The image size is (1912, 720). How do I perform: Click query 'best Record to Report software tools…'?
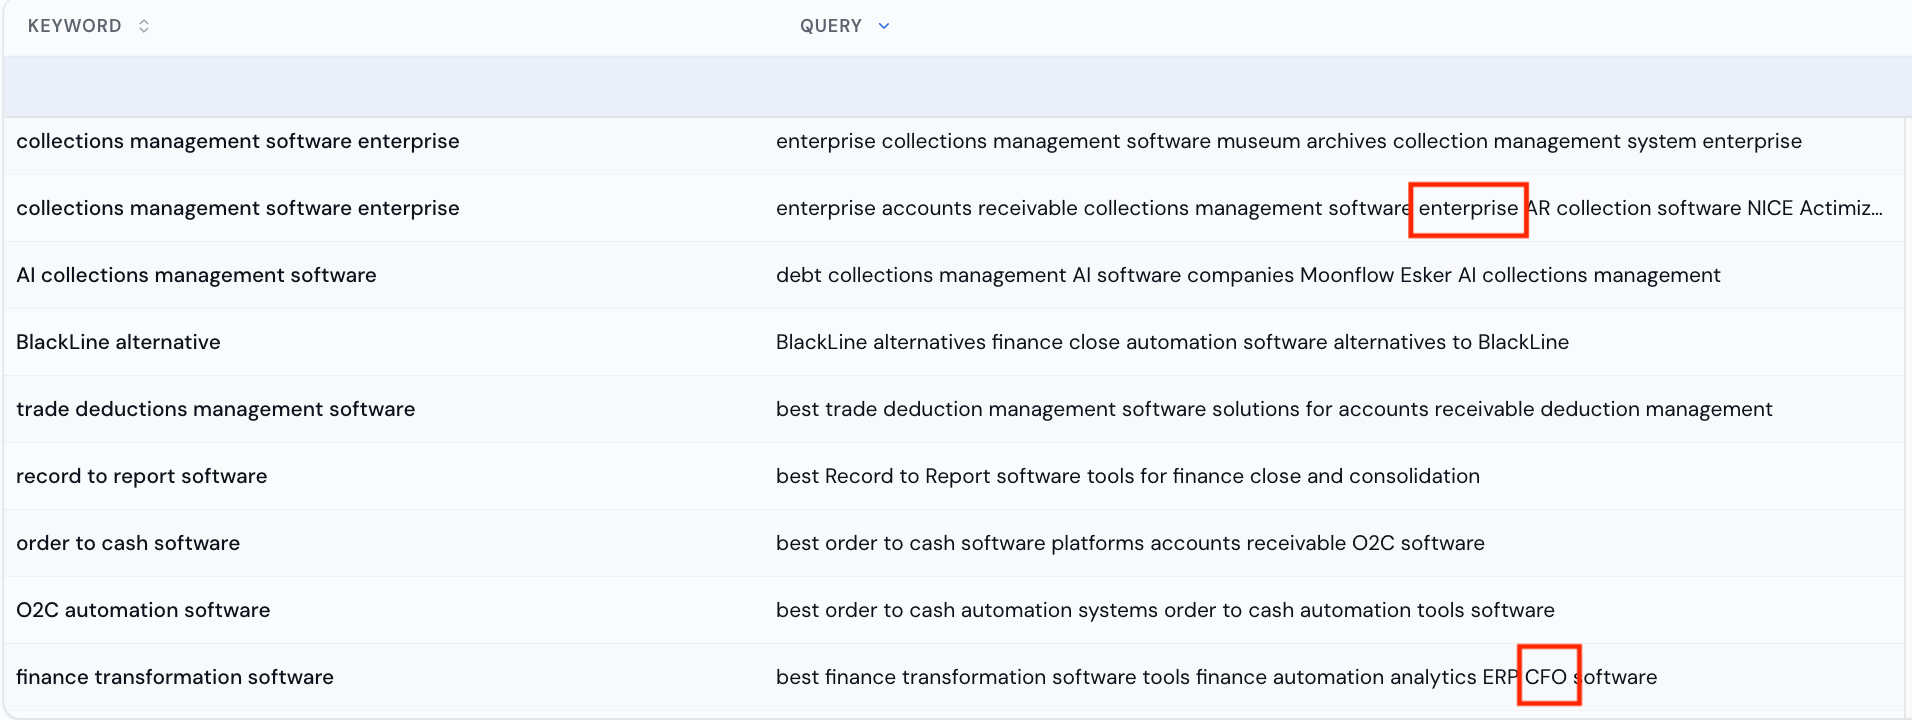pyautogui.click(x=1128, y=476)
